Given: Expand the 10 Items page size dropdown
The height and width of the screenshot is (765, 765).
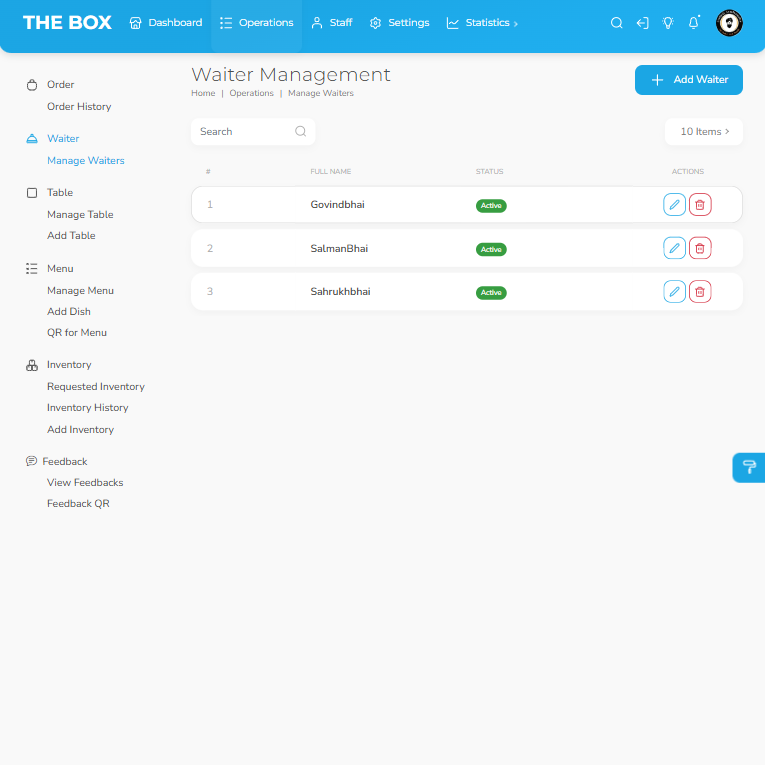Looking at the screenshot, I should [704, 132].
